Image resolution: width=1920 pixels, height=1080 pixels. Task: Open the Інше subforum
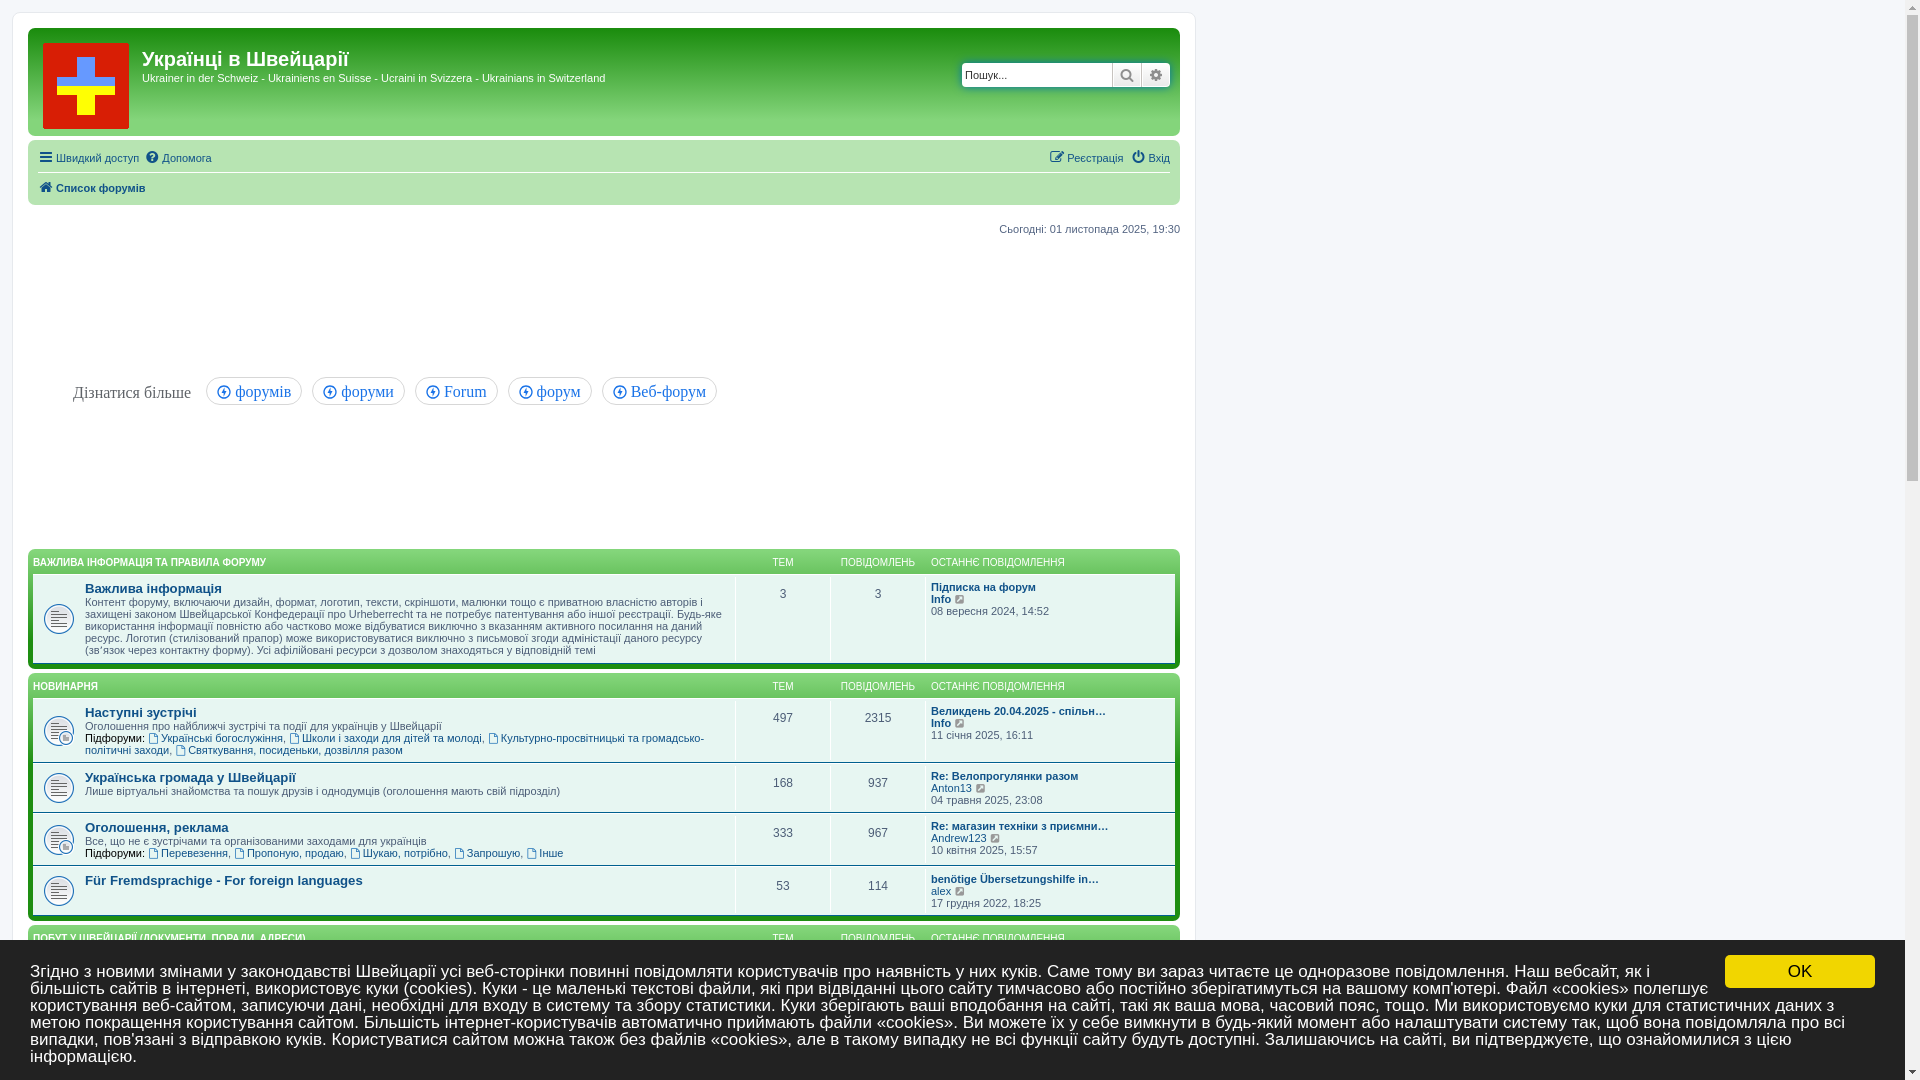(545, 853)
